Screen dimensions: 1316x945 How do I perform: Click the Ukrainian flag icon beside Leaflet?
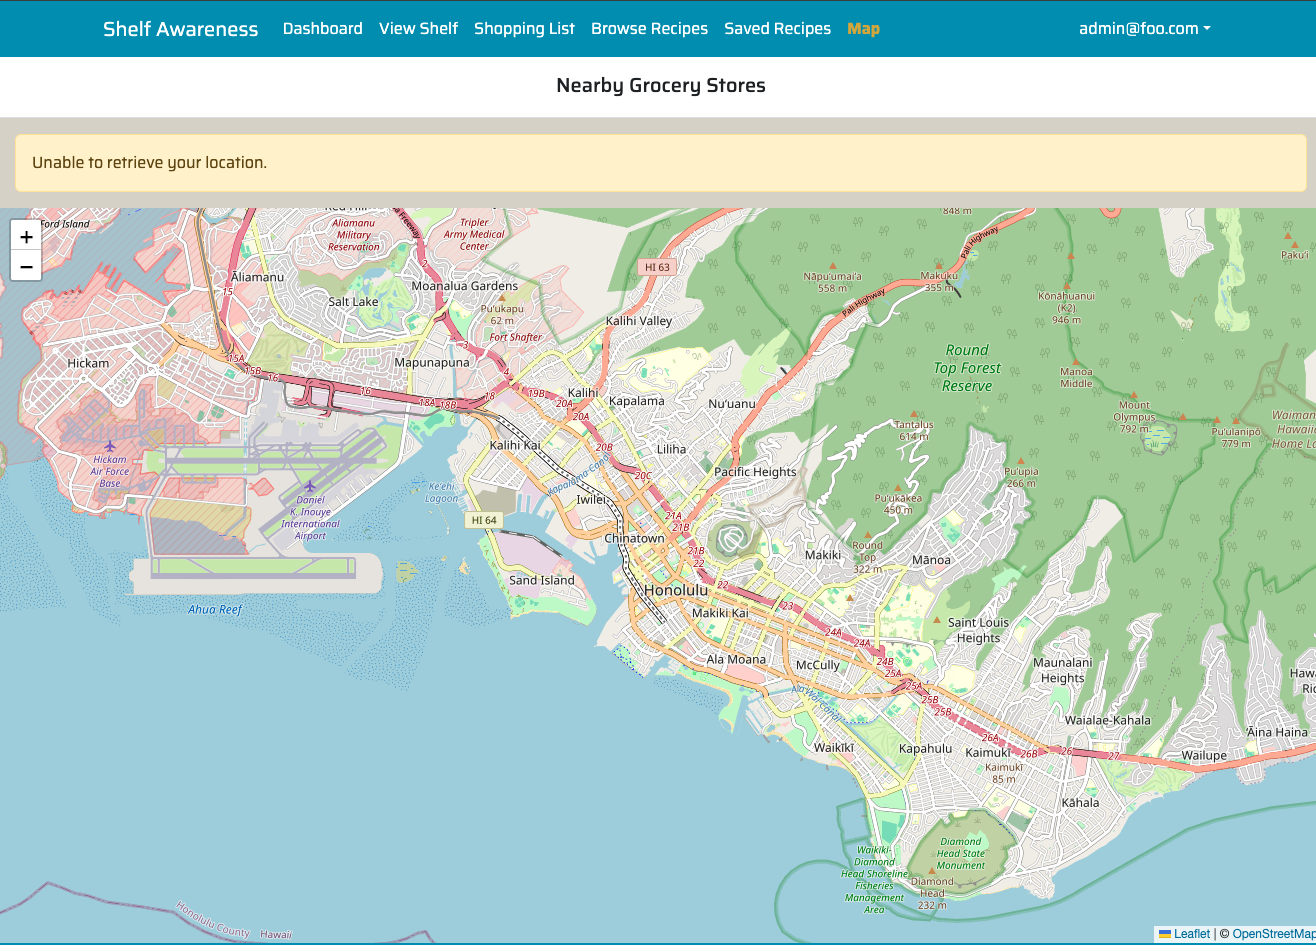pyautogui.click(x=1165, y=934)
